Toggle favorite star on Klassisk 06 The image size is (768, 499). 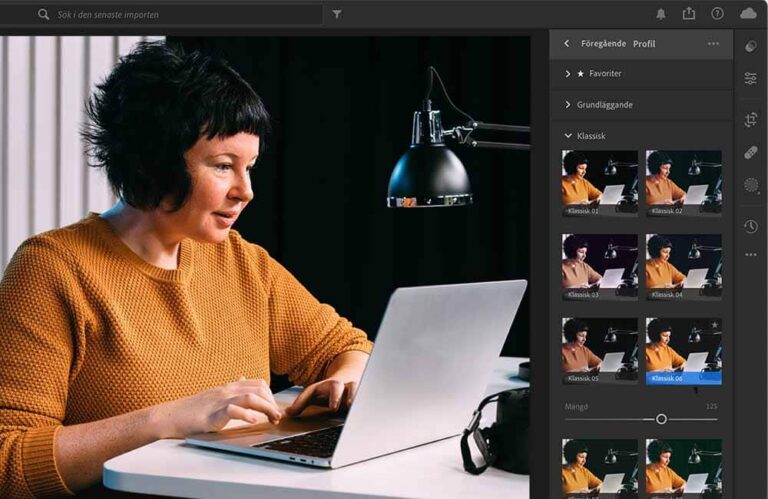pyautogui.click(x=714, y=325)
